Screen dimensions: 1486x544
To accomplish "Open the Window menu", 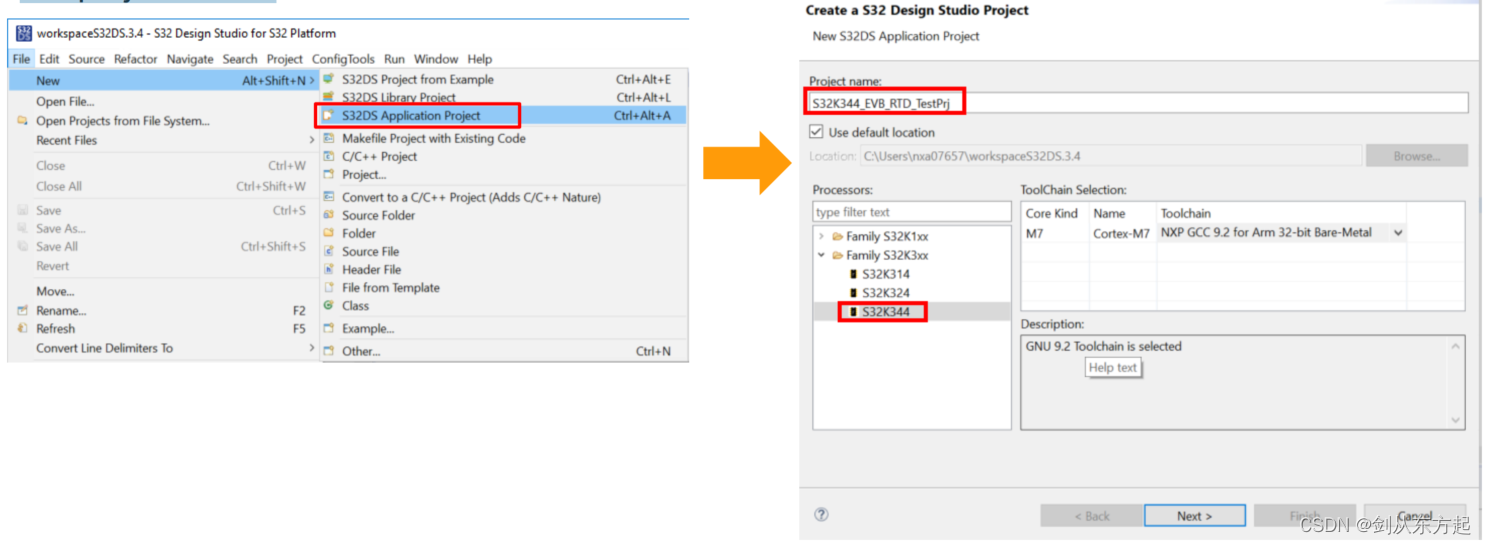I will [436, 59].
